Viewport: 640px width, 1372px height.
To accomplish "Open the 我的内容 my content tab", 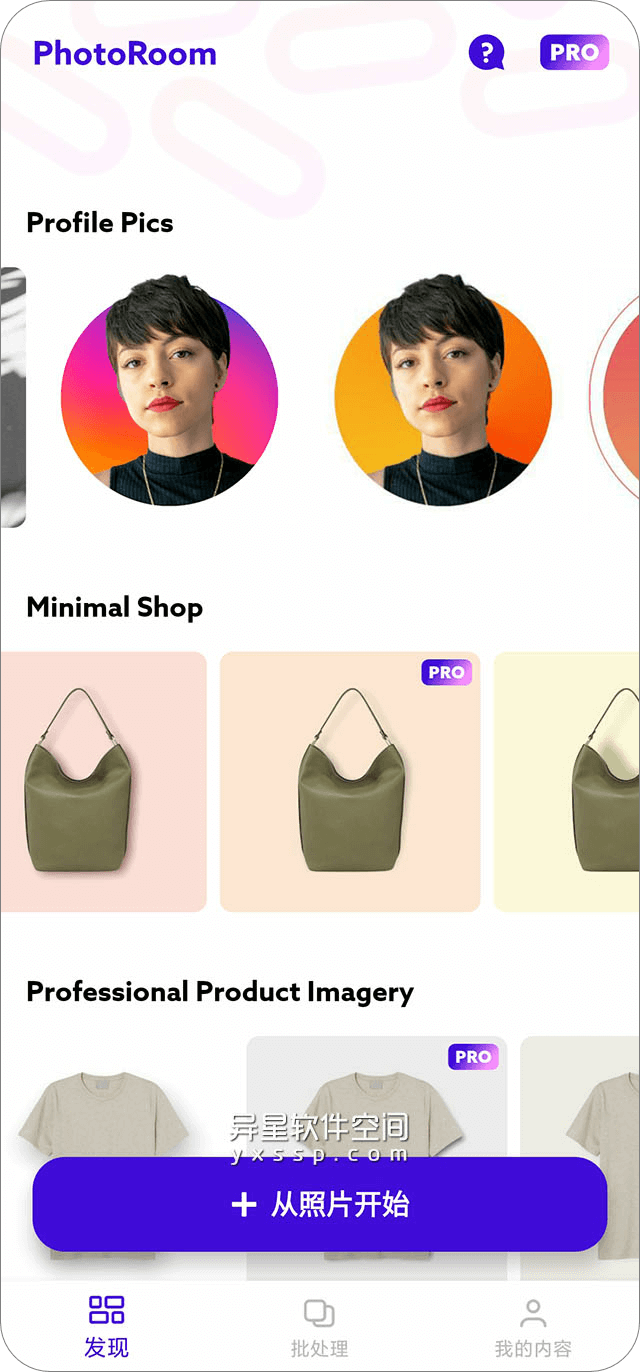I will [533, 1327].
